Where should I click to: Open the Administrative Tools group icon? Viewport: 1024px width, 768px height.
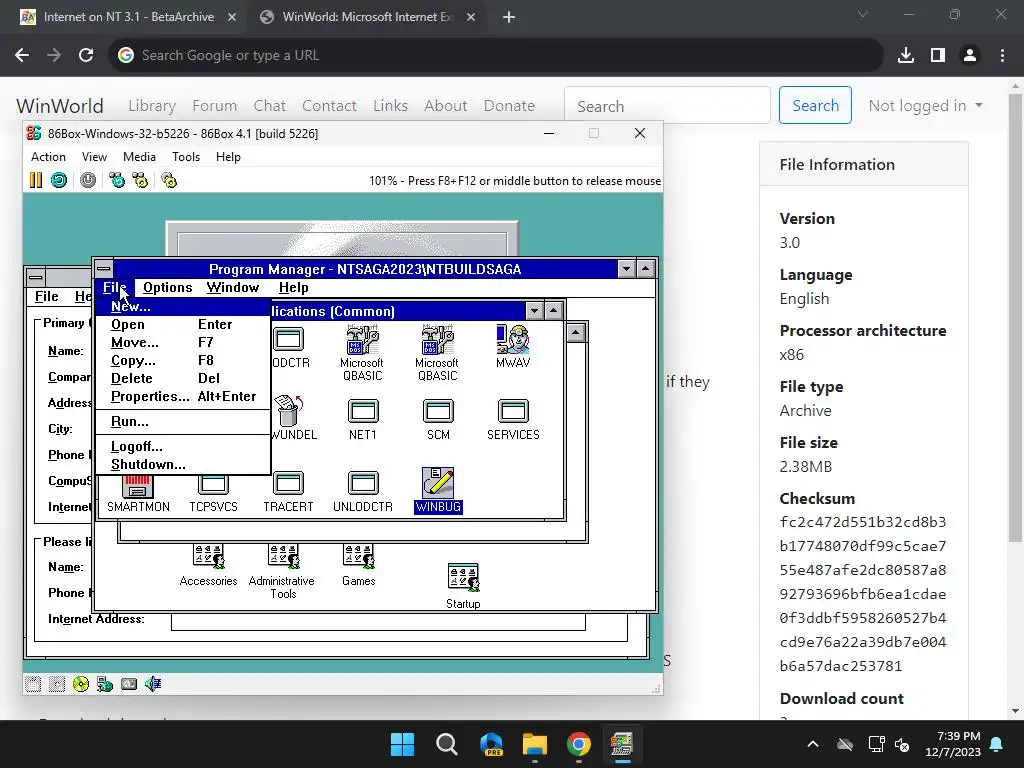coord(283,572)
